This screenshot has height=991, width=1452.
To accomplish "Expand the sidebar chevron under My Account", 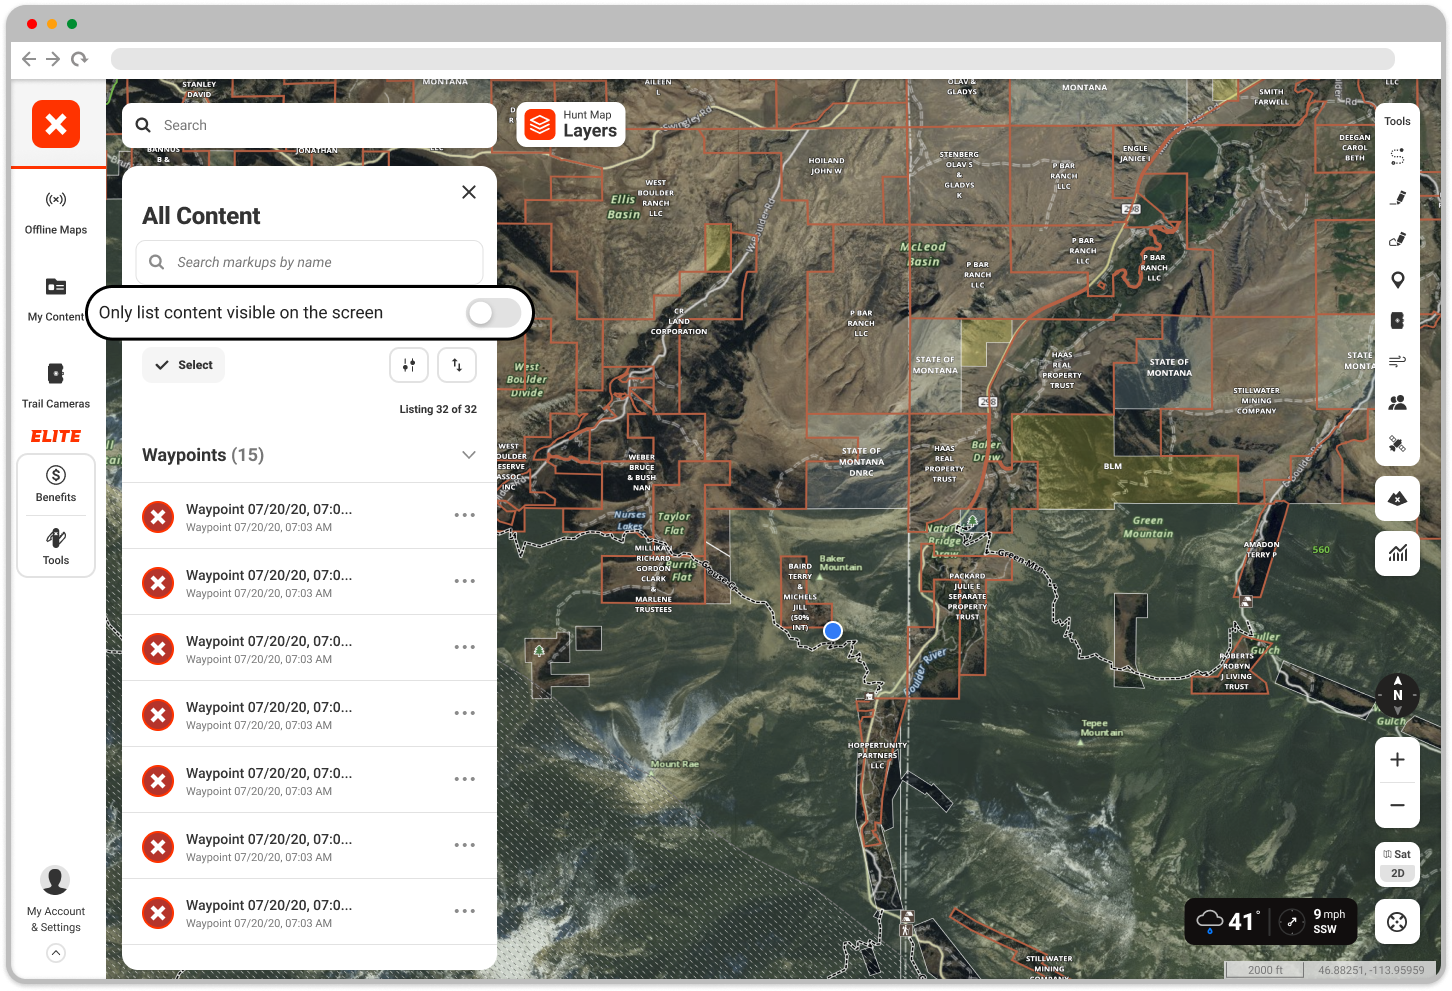I will click(56, 953).
